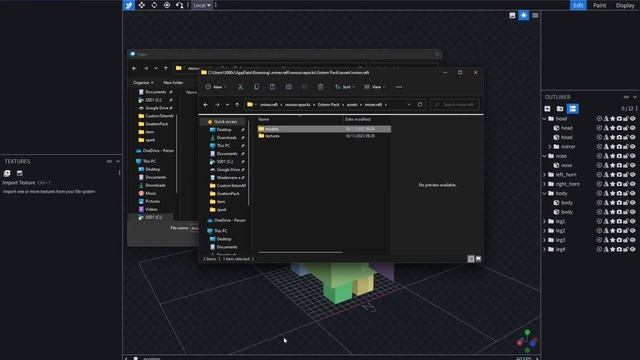Click Refresh icon beside address bar

point(420,104)
